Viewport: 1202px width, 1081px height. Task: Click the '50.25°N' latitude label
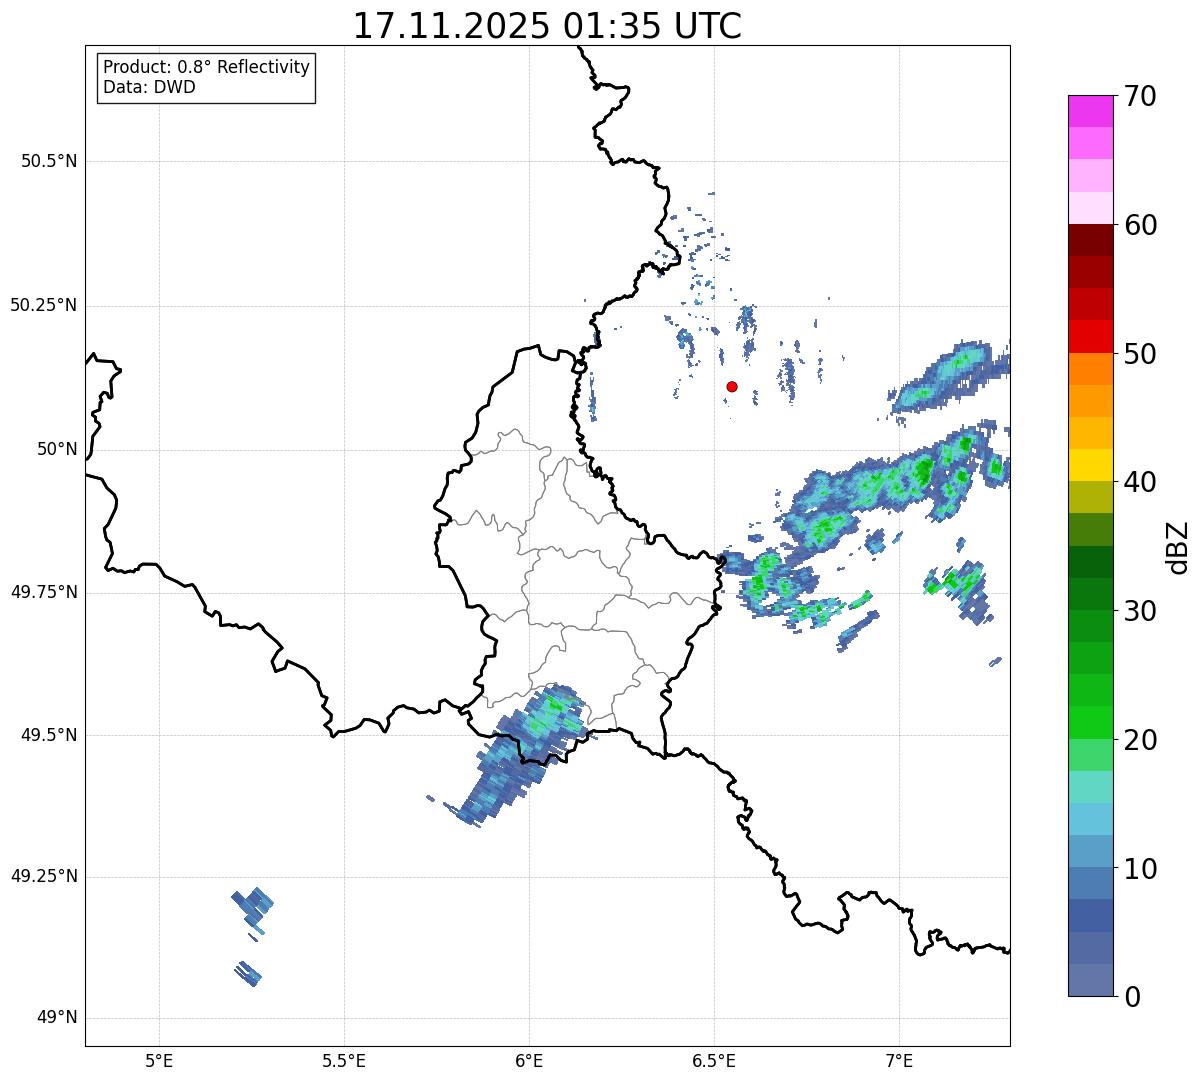point(44,305)
